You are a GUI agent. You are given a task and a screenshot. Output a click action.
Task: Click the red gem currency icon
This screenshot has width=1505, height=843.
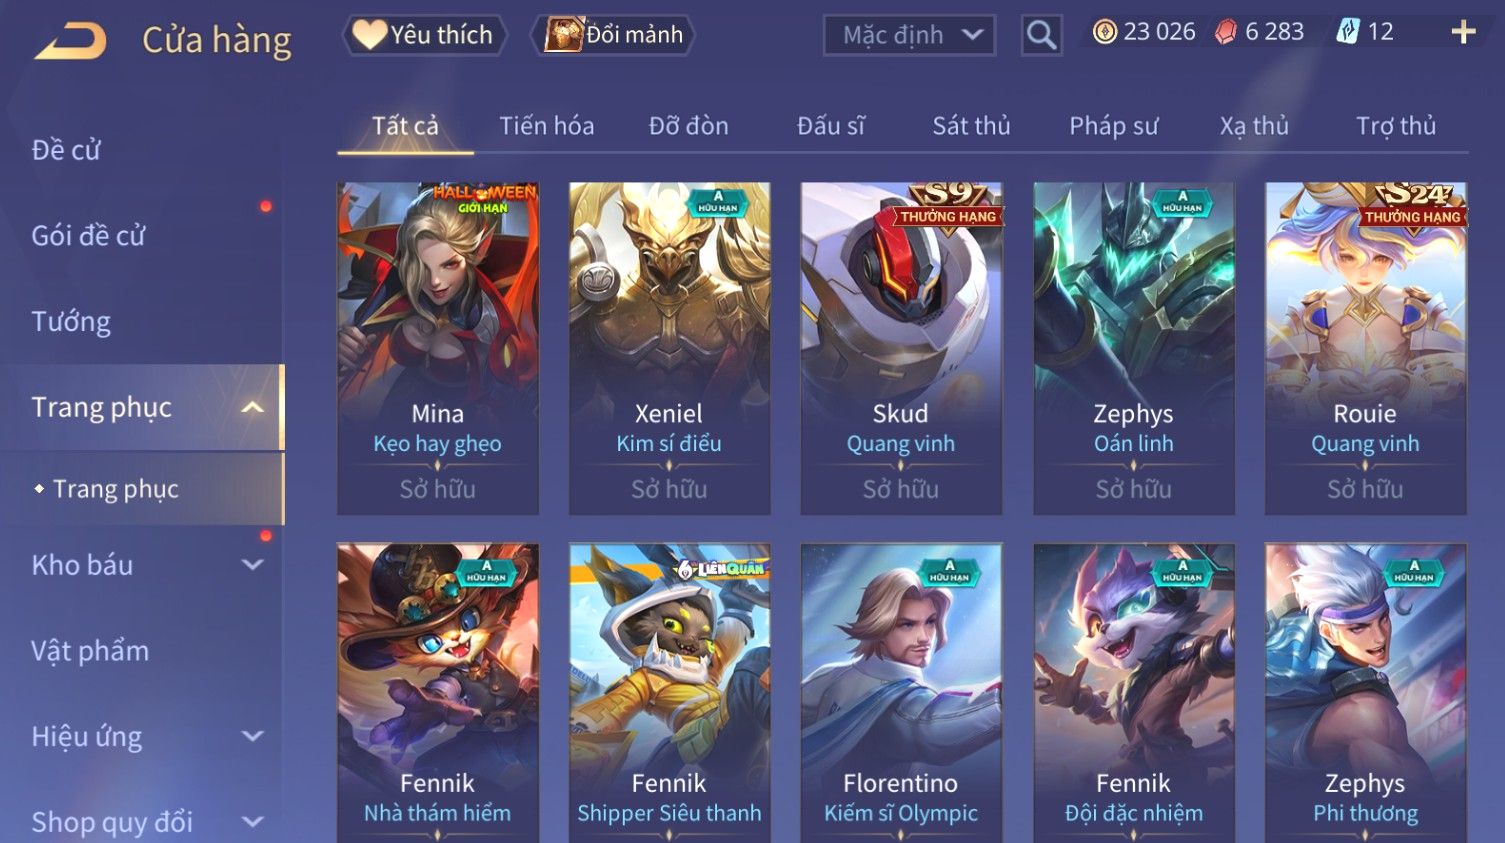[1225, 32]
